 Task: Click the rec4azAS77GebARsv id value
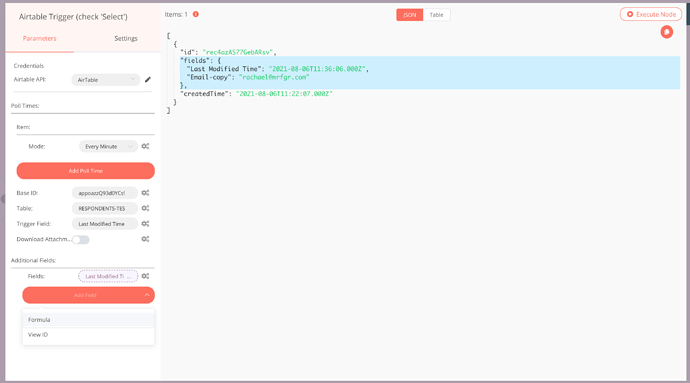click(238, 52)
